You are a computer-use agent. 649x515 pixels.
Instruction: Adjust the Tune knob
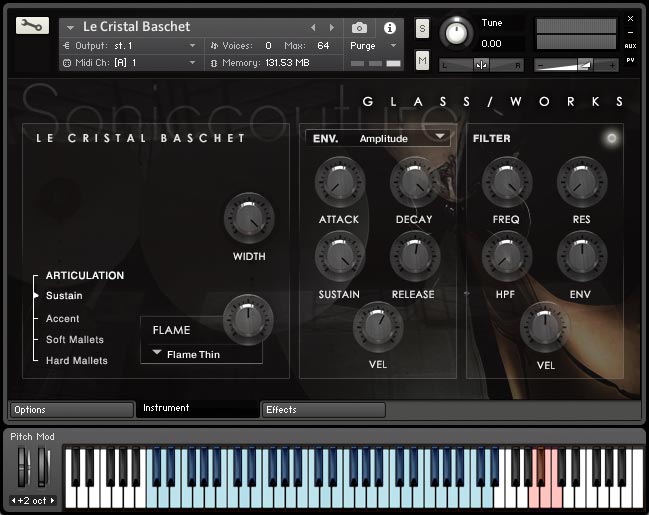456,33
